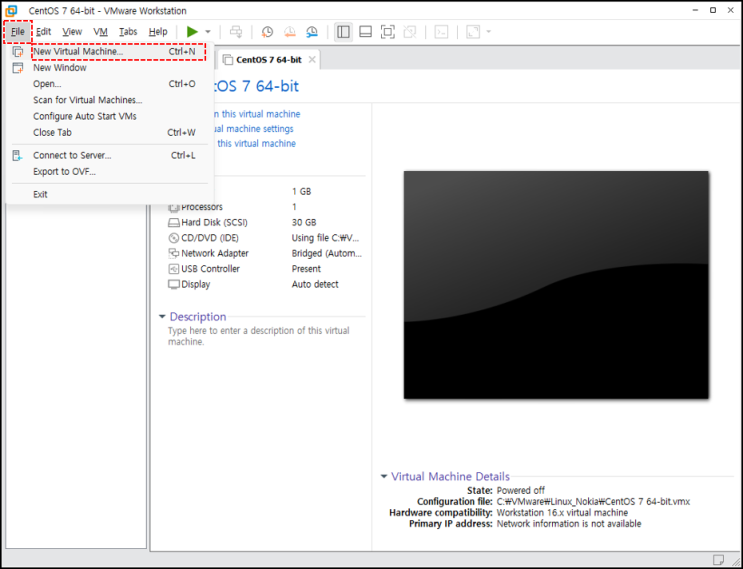Select Open... in the File menu

109,84
